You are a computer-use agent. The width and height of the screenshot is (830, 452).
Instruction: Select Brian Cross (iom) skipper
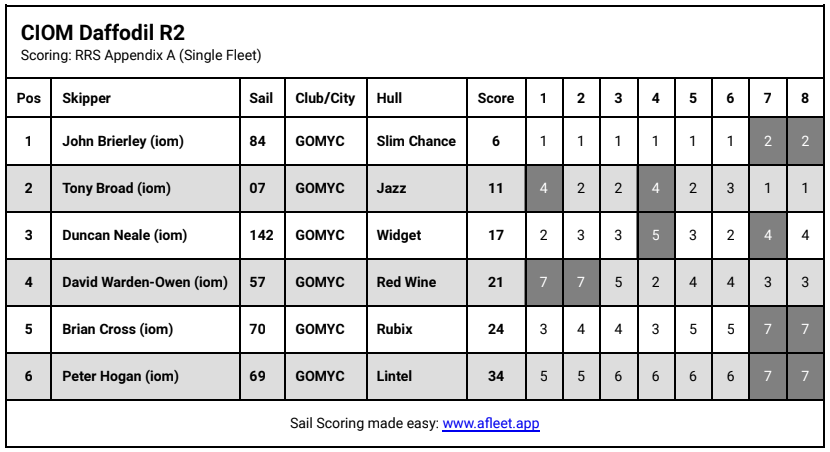116,329
